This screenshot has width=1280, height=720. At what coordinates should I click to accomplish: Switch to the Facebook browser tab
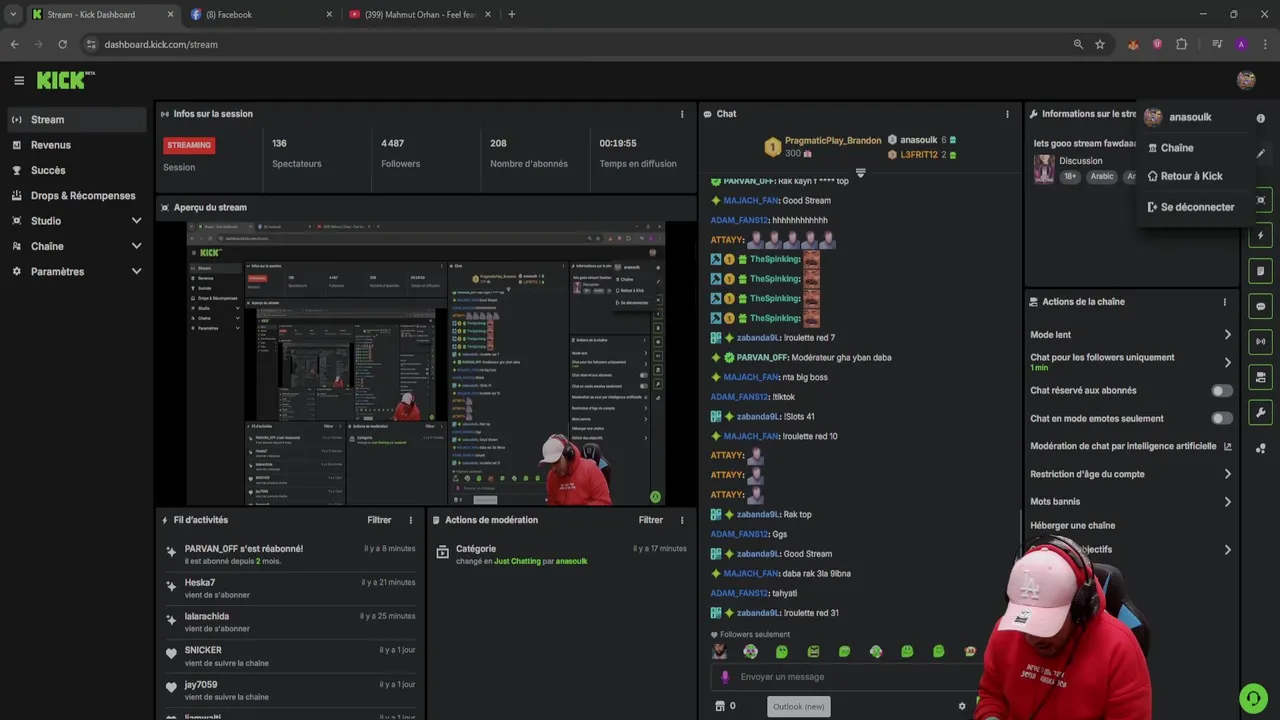(x=262, y=14)
